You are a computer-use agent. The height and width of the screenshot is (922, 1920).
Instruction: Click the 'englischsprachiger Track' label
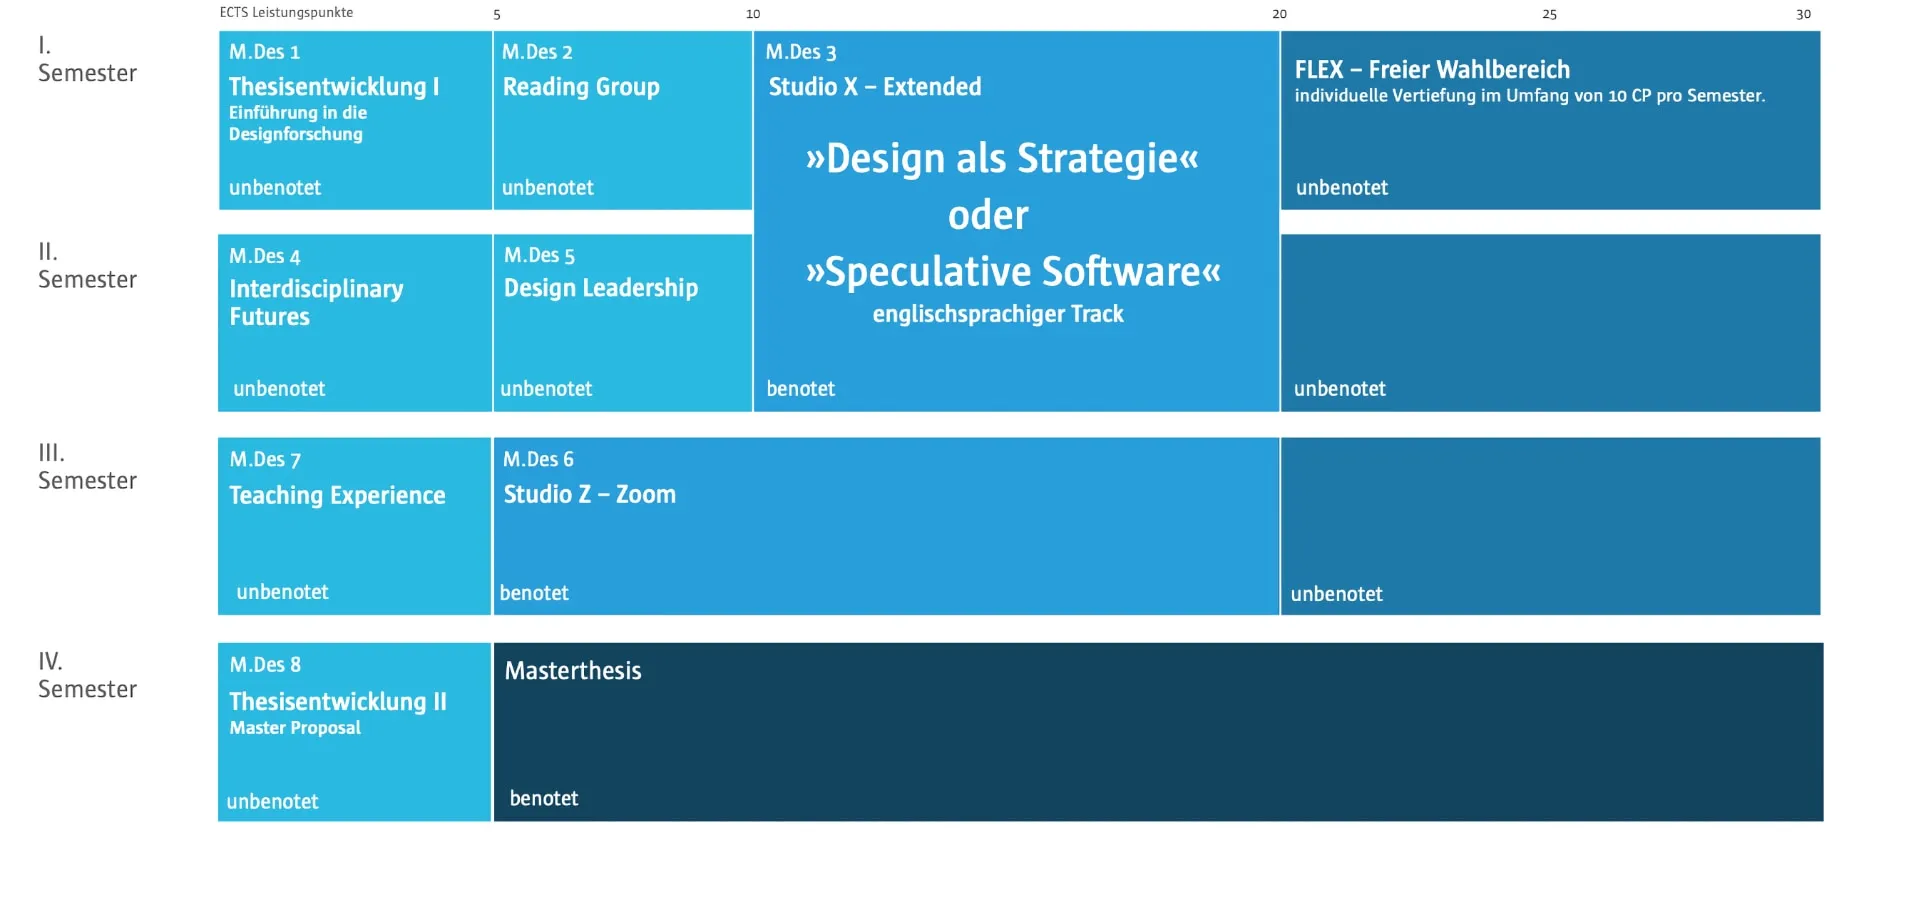point(998,314)
